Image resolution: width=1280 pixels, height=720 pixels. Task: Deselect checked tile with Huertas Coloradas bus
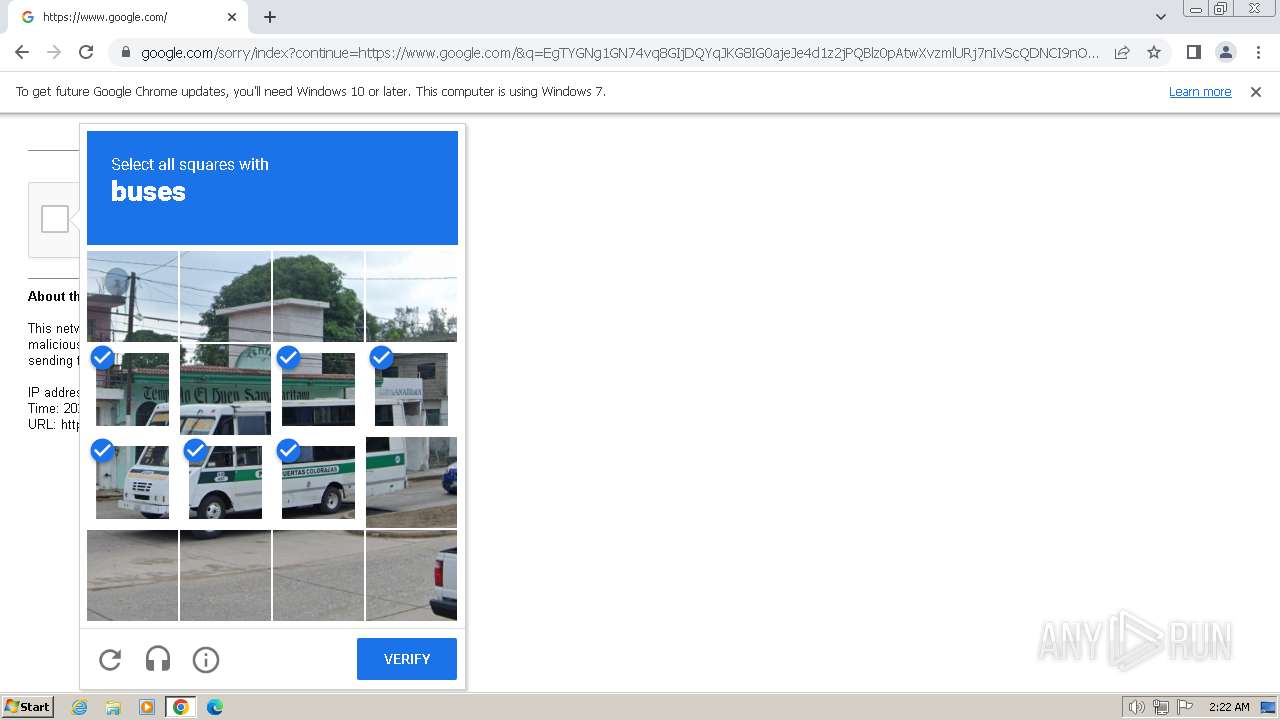pos(318,482)
